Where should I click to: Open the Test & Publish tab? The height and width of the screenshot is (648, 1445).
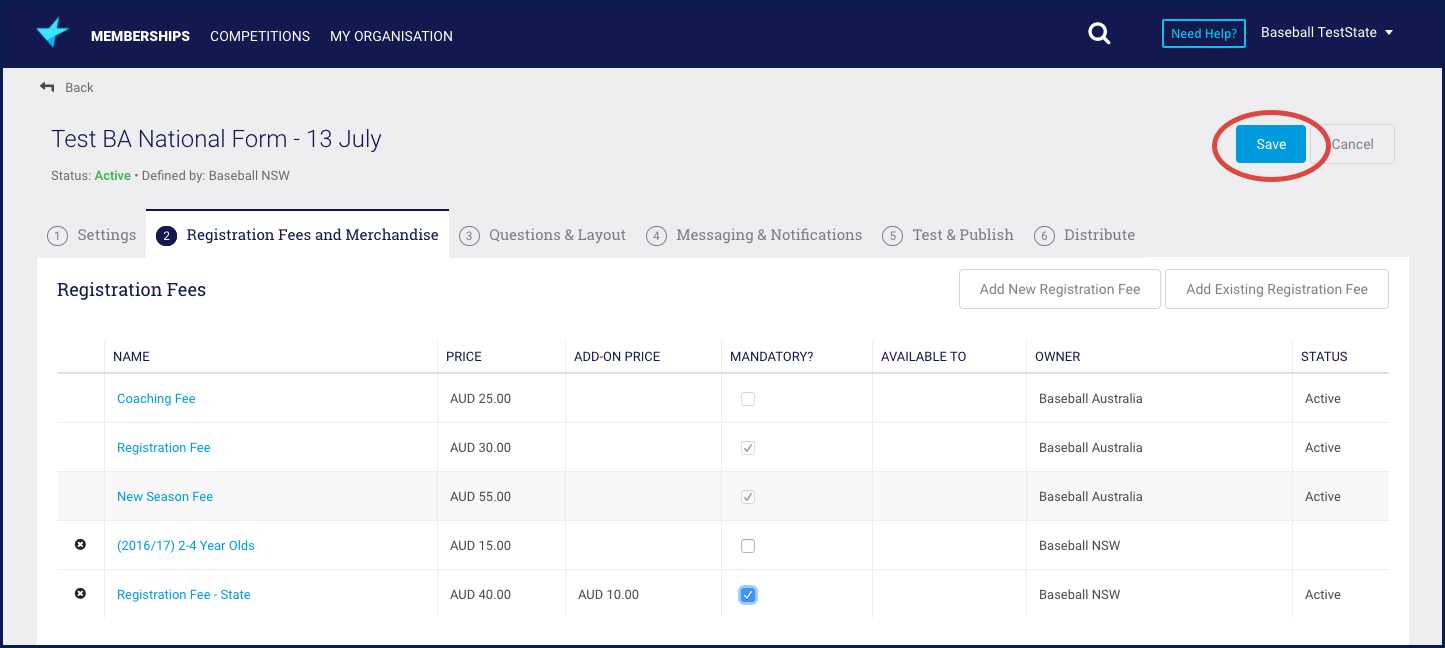click(948, 235)
